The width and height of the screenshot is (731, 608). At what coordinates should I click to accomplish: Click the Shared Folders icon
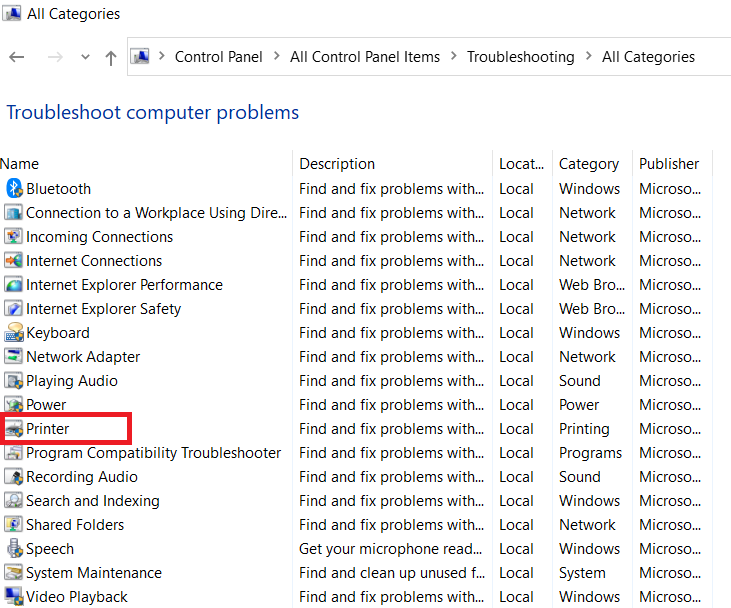(14, 525)
